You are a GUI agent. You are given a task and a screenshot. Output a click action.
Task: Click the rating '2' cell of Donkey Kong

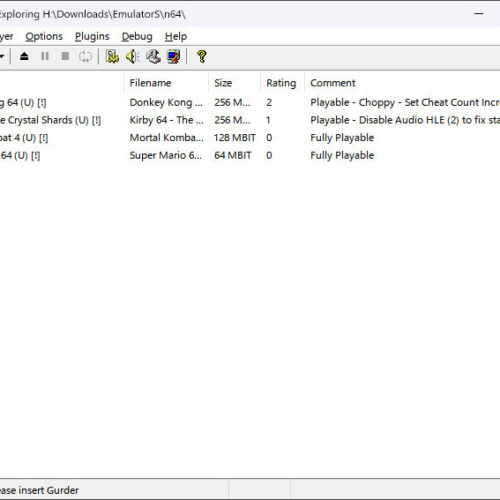click(x=269, y=102)
